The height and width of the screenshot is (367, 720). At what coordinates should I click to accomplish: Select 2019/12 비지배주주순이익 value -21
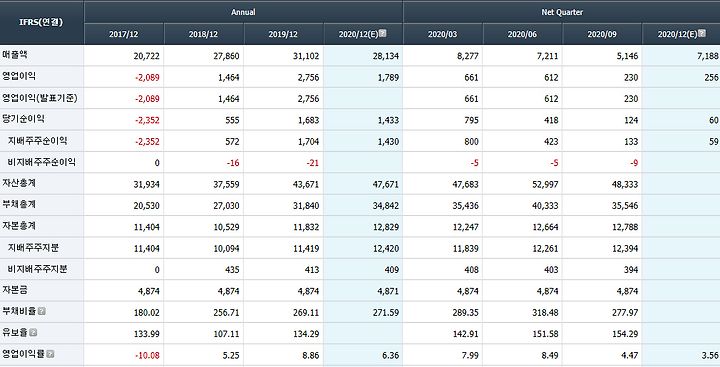tap(313, 163)
